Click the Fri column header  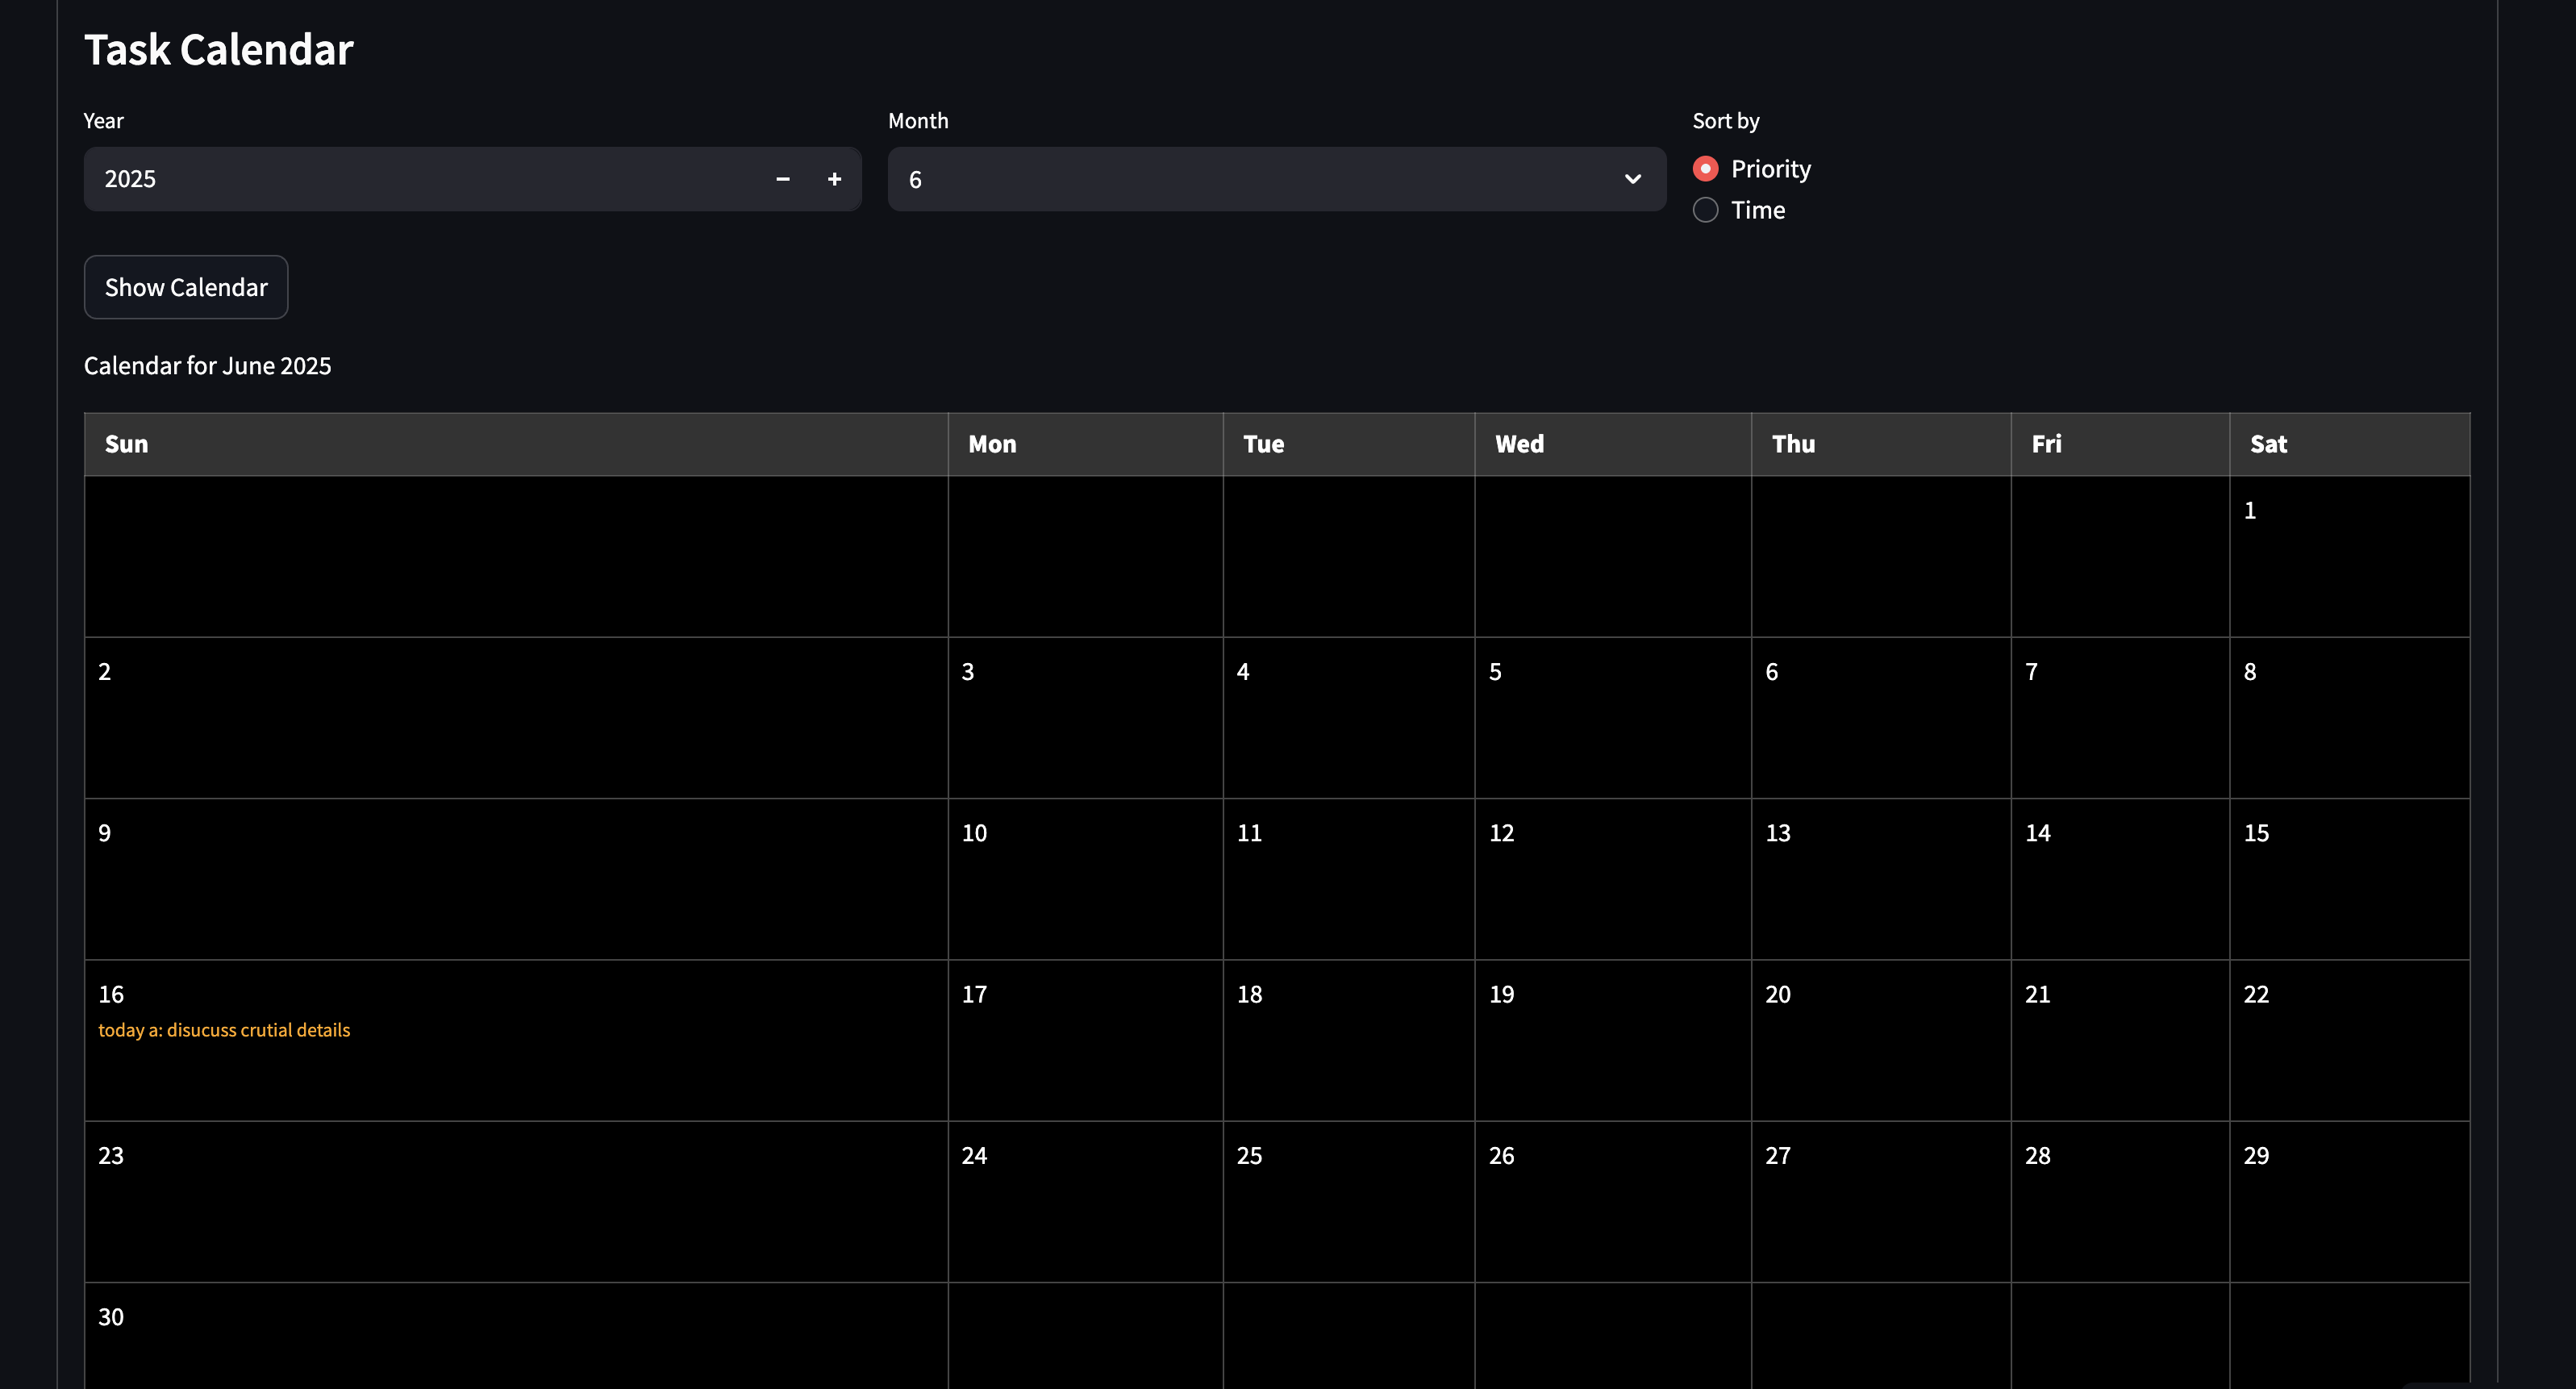tap(2045, 444)
